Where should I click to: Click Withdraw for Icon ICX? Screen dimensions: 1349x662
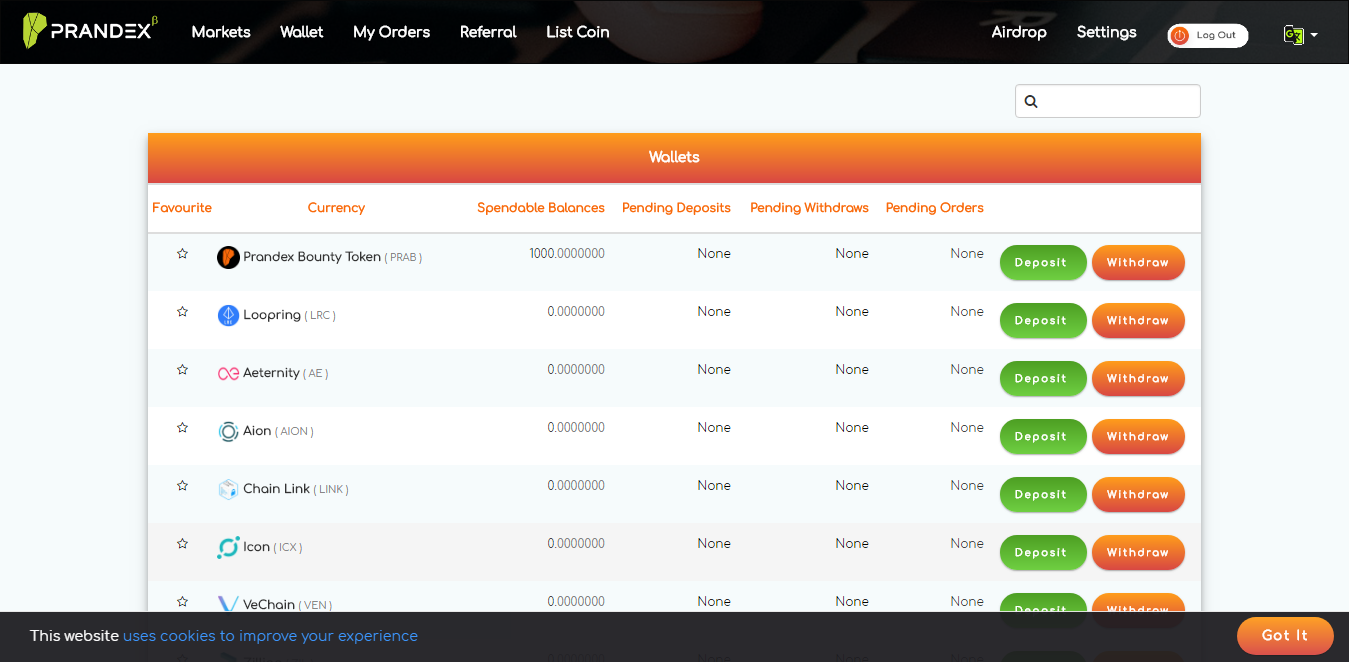(1138, 552)
